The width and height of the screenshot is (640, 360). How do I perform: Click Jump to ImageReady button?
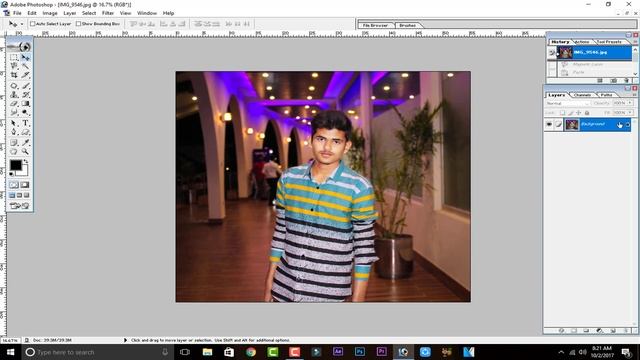pos(20,206)
